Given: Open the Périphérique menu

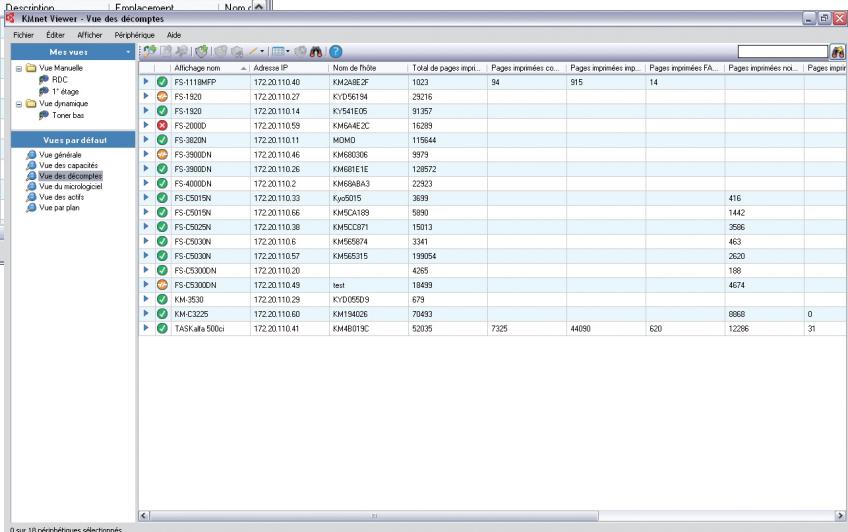Looking at the screenshot, I should click(x=135, y=35).
